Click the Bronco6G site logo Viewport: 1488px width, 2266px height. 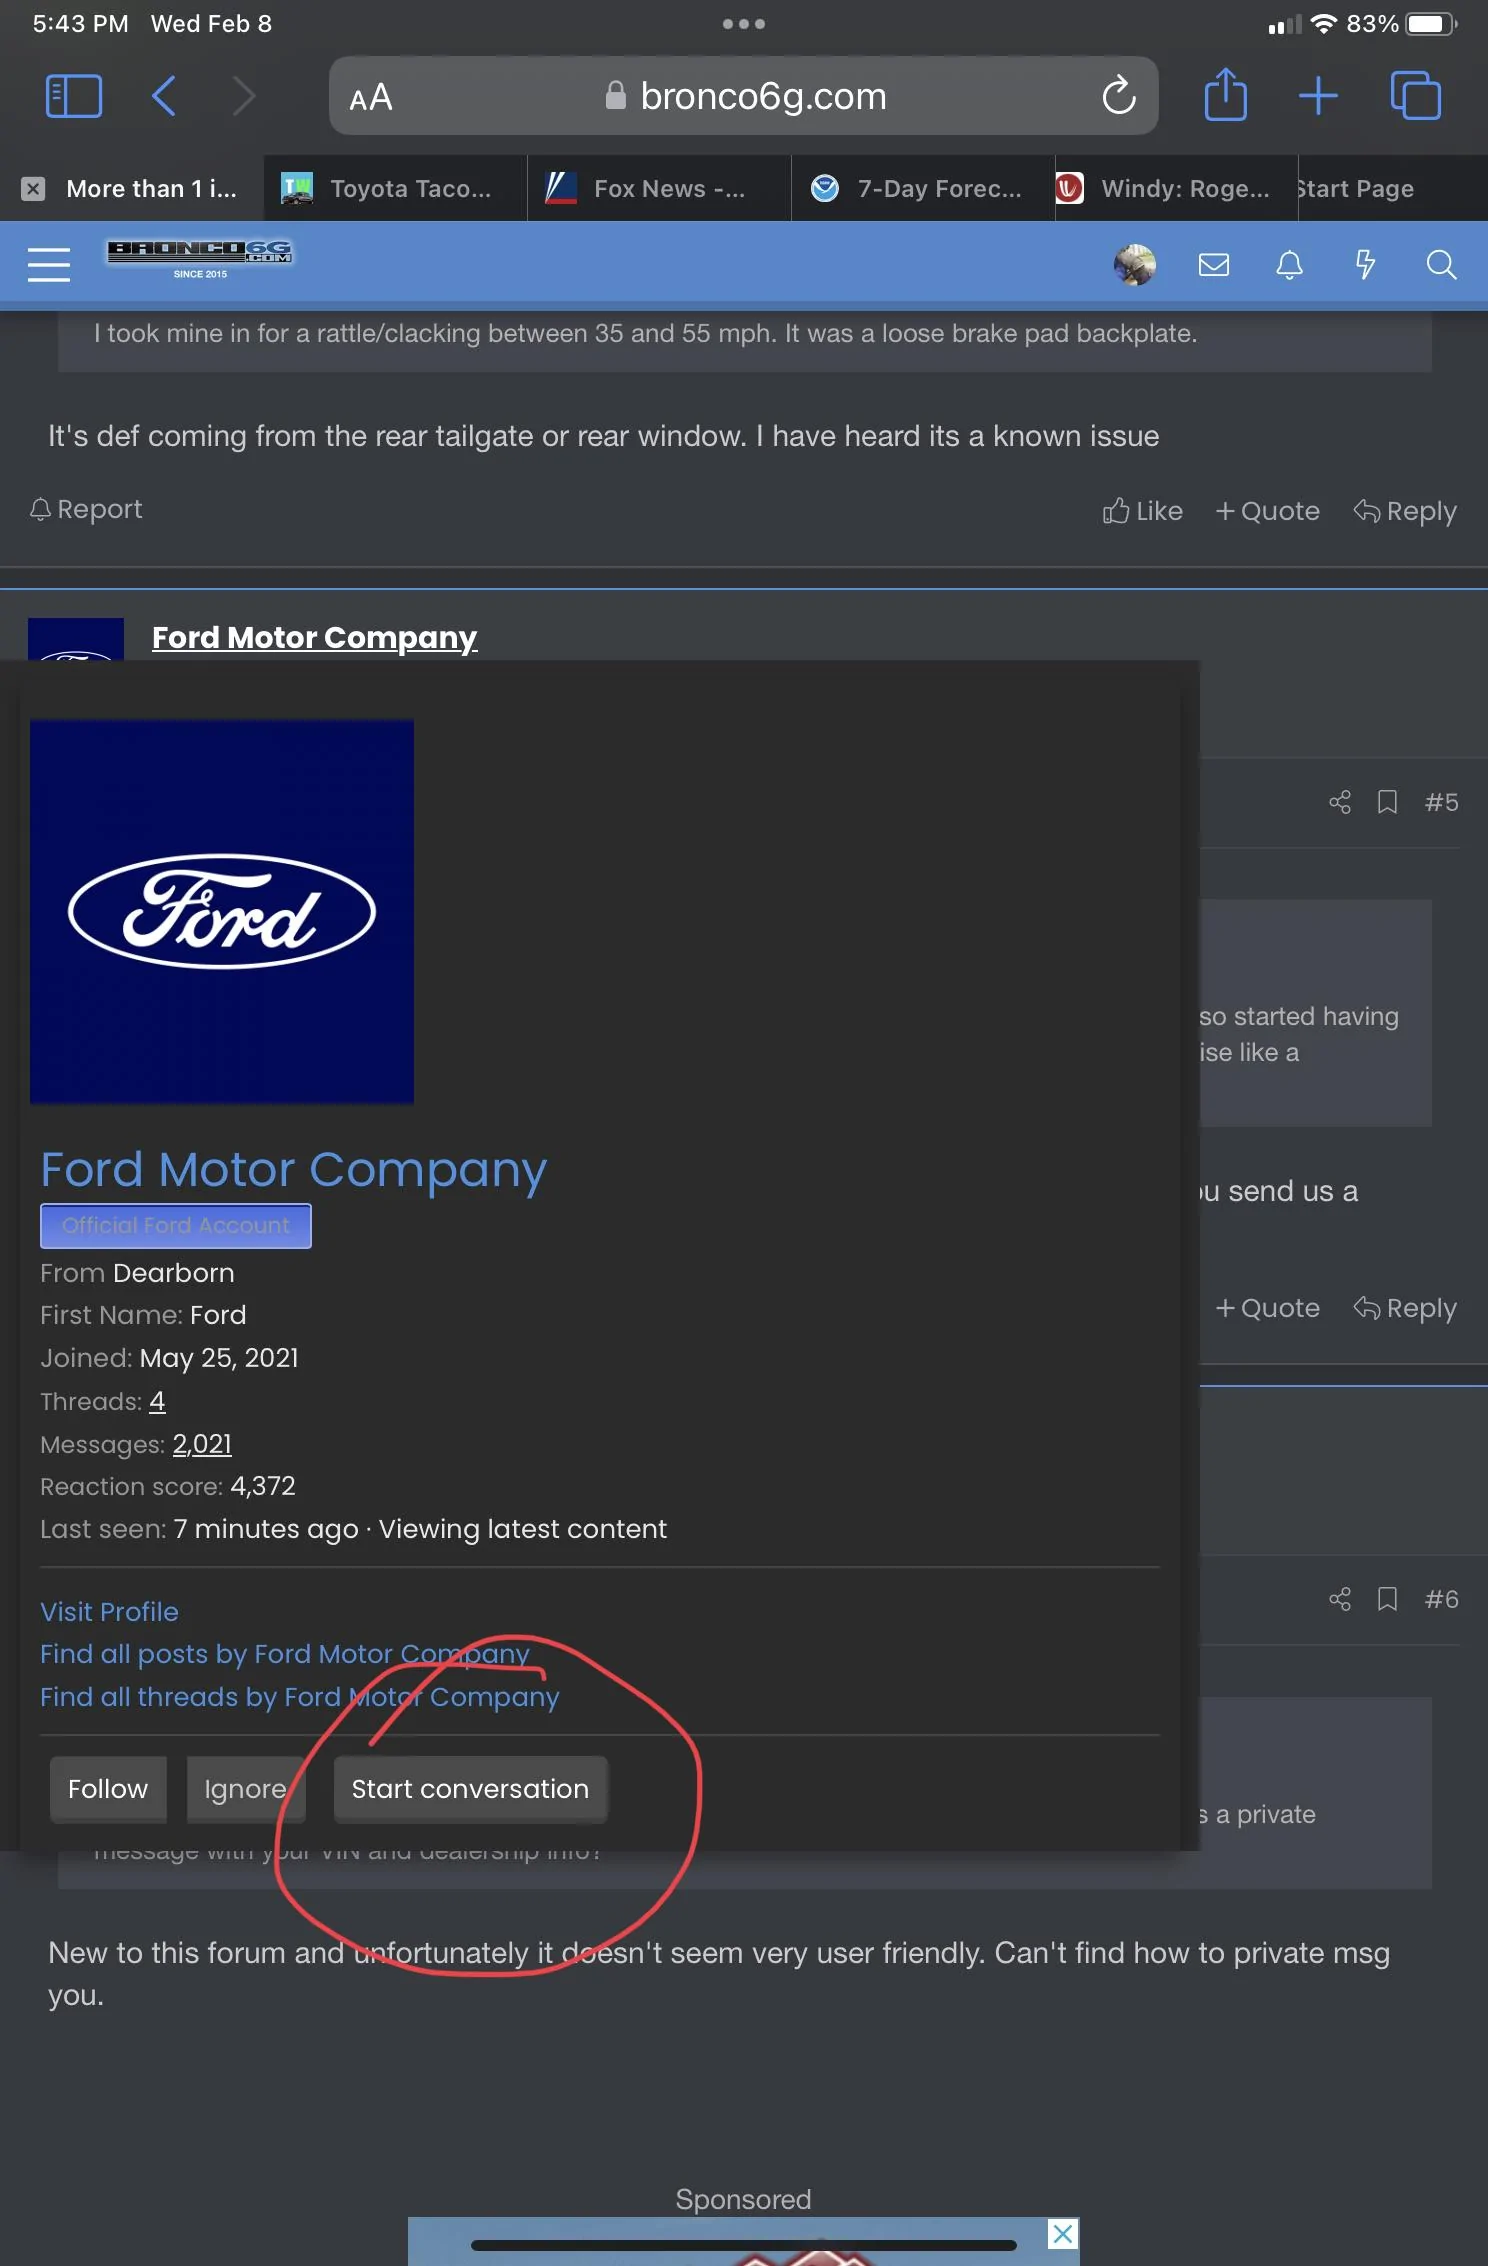point(200,258)
